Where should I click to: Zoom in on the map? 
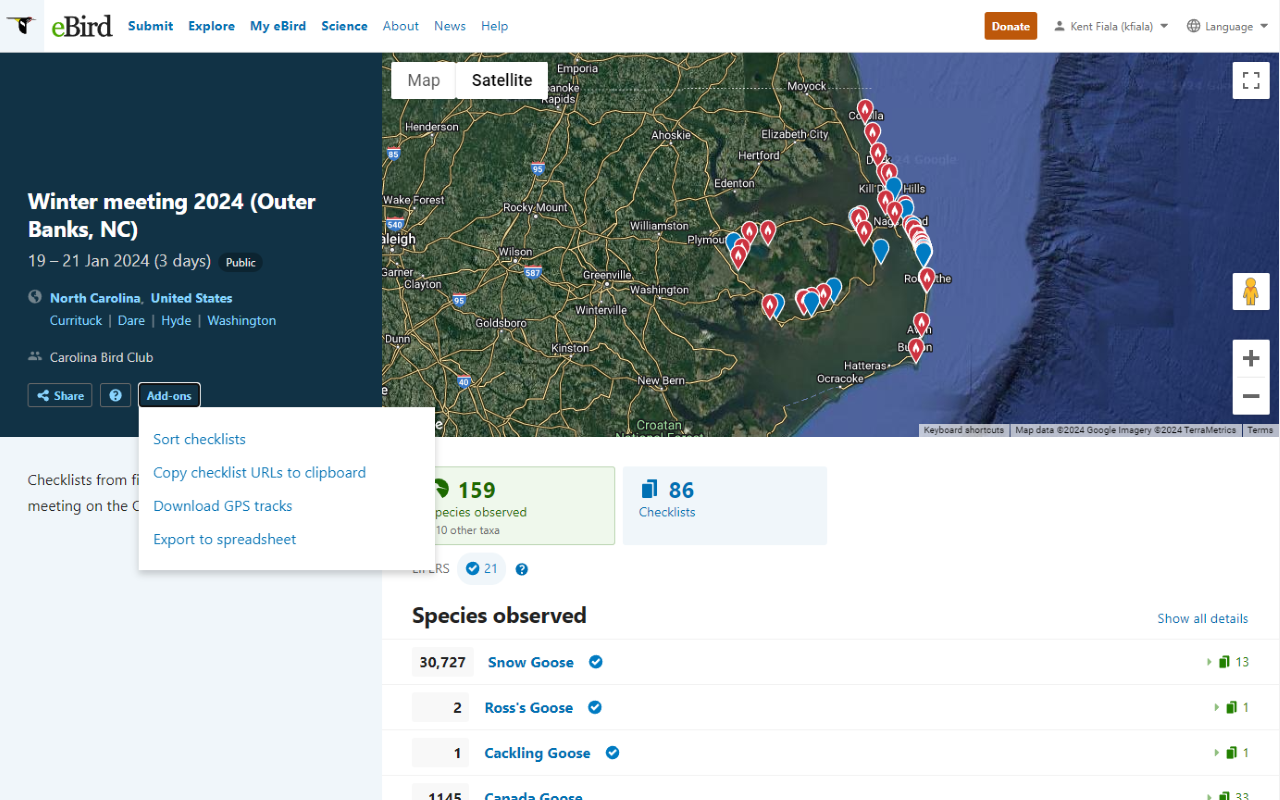[x=1250, y=358]
